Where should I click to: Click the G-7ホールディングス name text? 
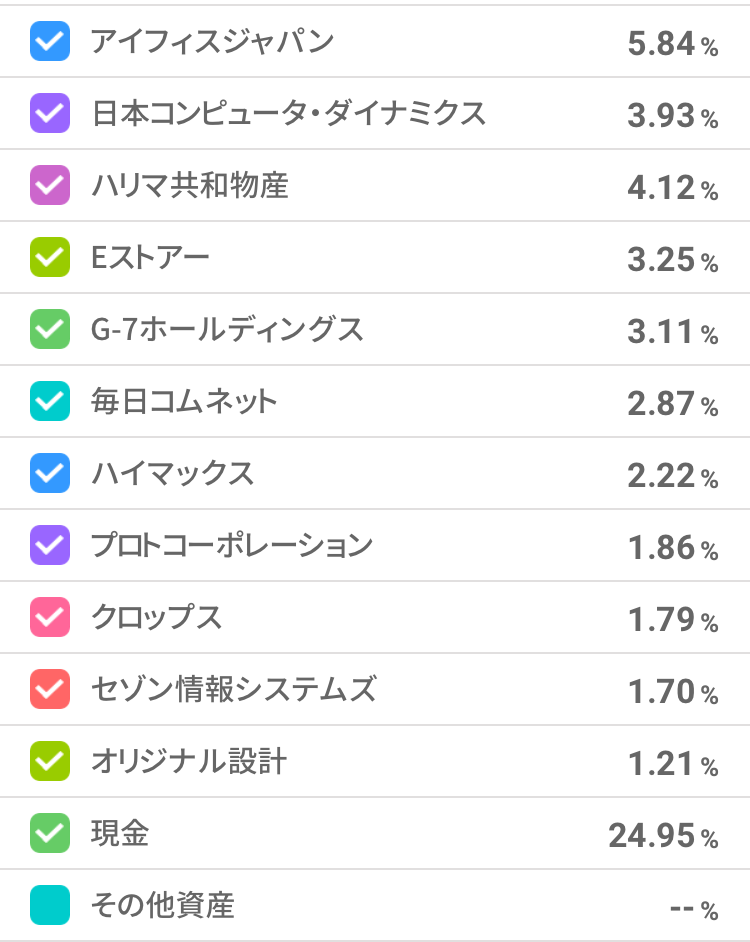point(227,330)
